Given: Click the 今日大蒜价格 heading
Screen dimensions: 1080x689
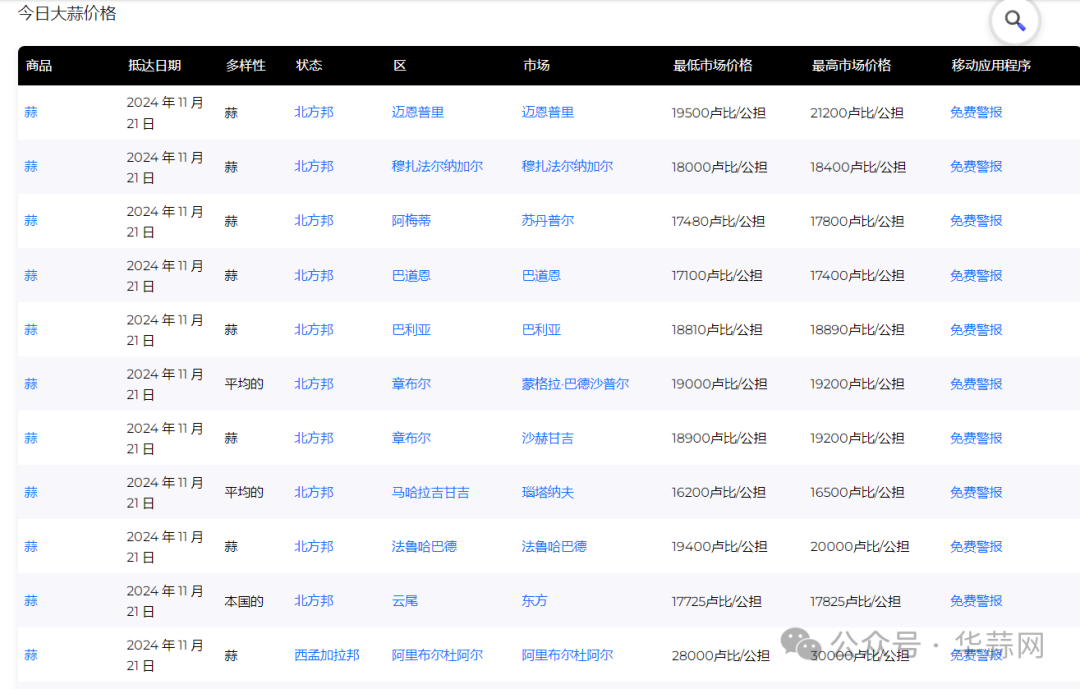Looking at the screenshot, I should (67, 14).
